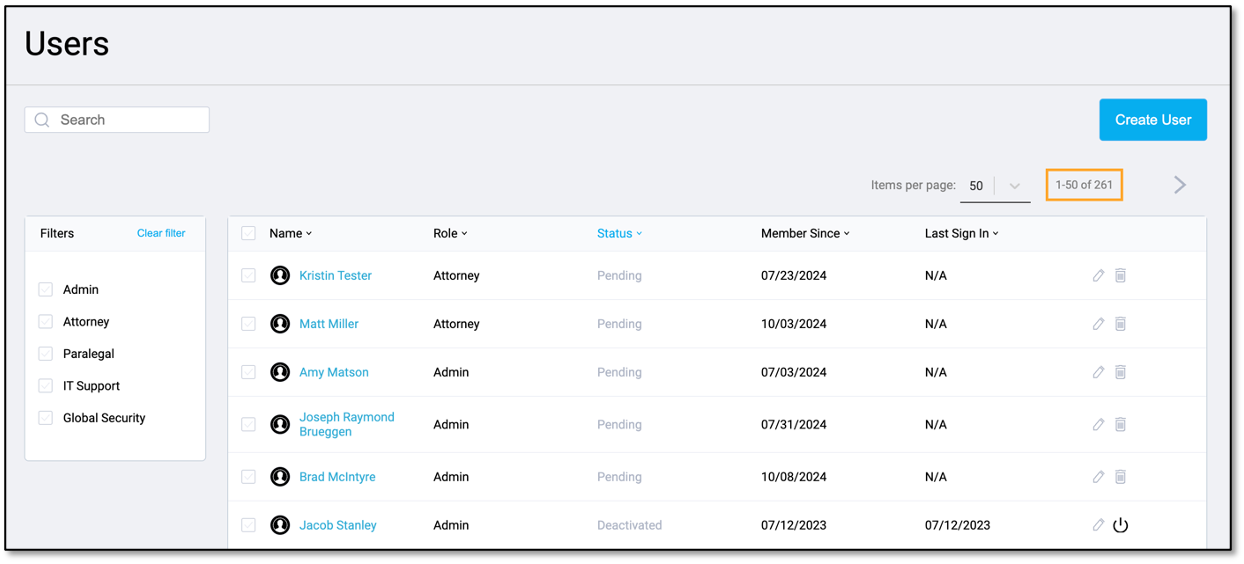
Task: Click the power icon for Jacob Stanley
Action: coord(1121,525)
